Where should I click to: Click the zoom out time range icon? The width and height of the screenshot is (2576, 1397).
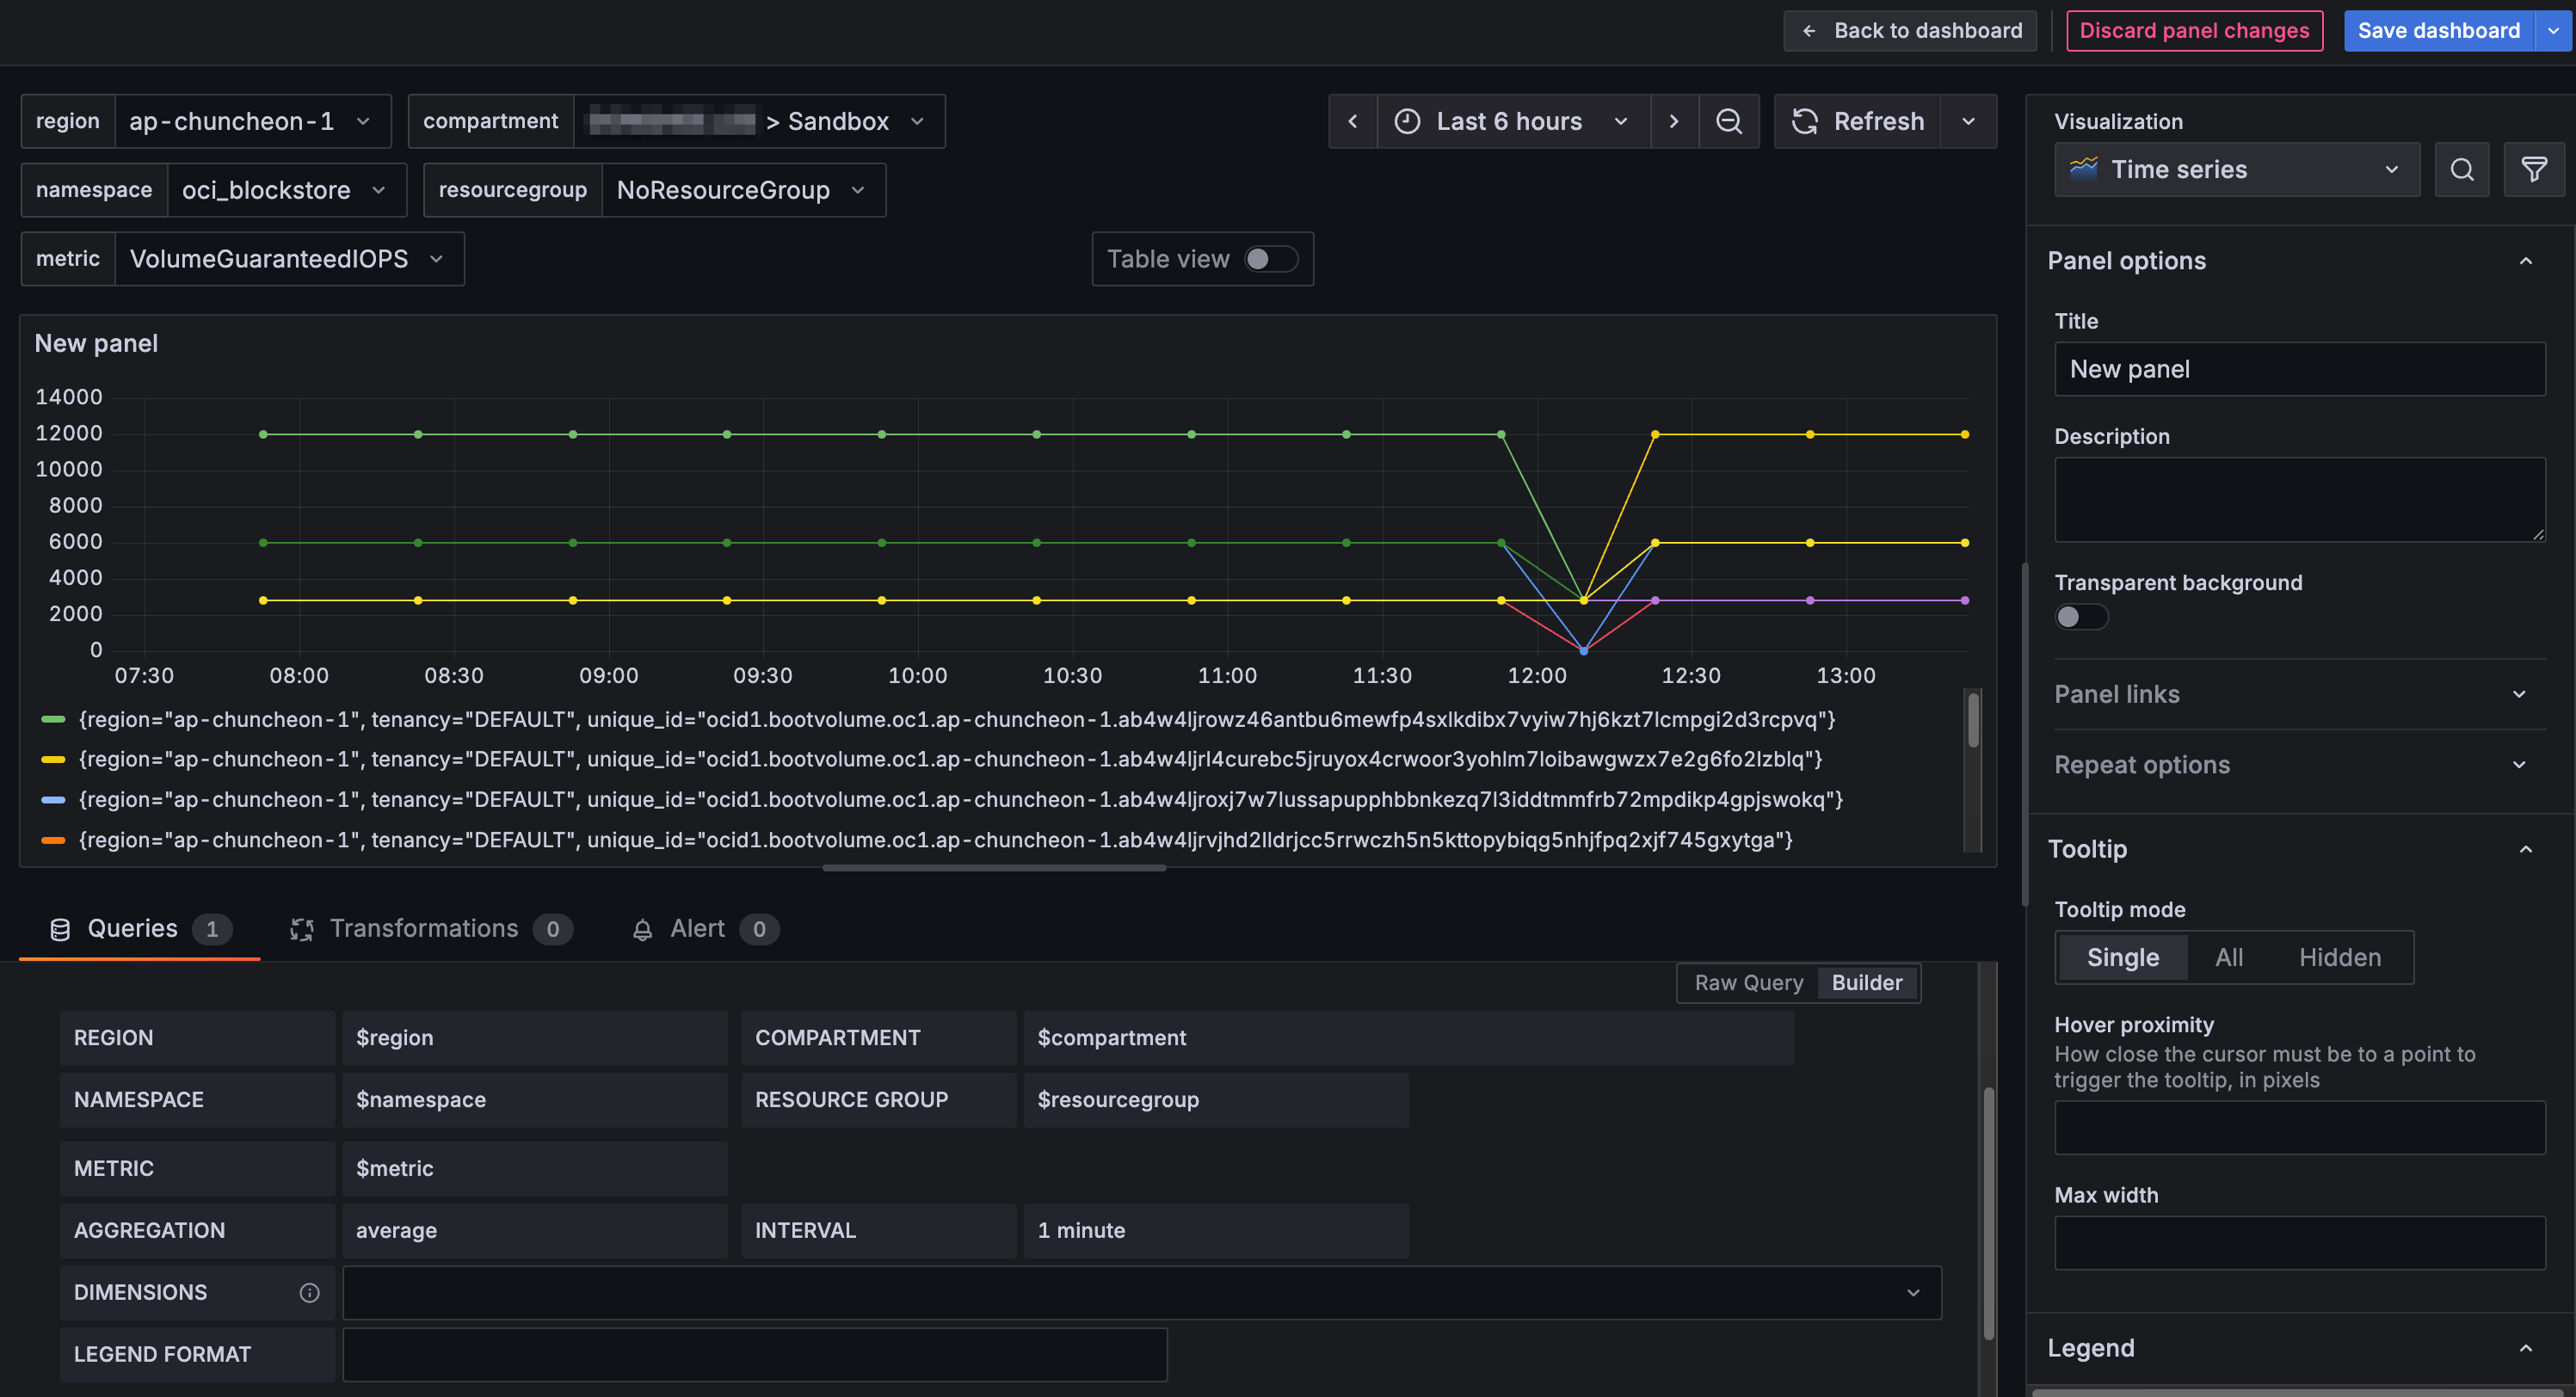coord(1728,121)
